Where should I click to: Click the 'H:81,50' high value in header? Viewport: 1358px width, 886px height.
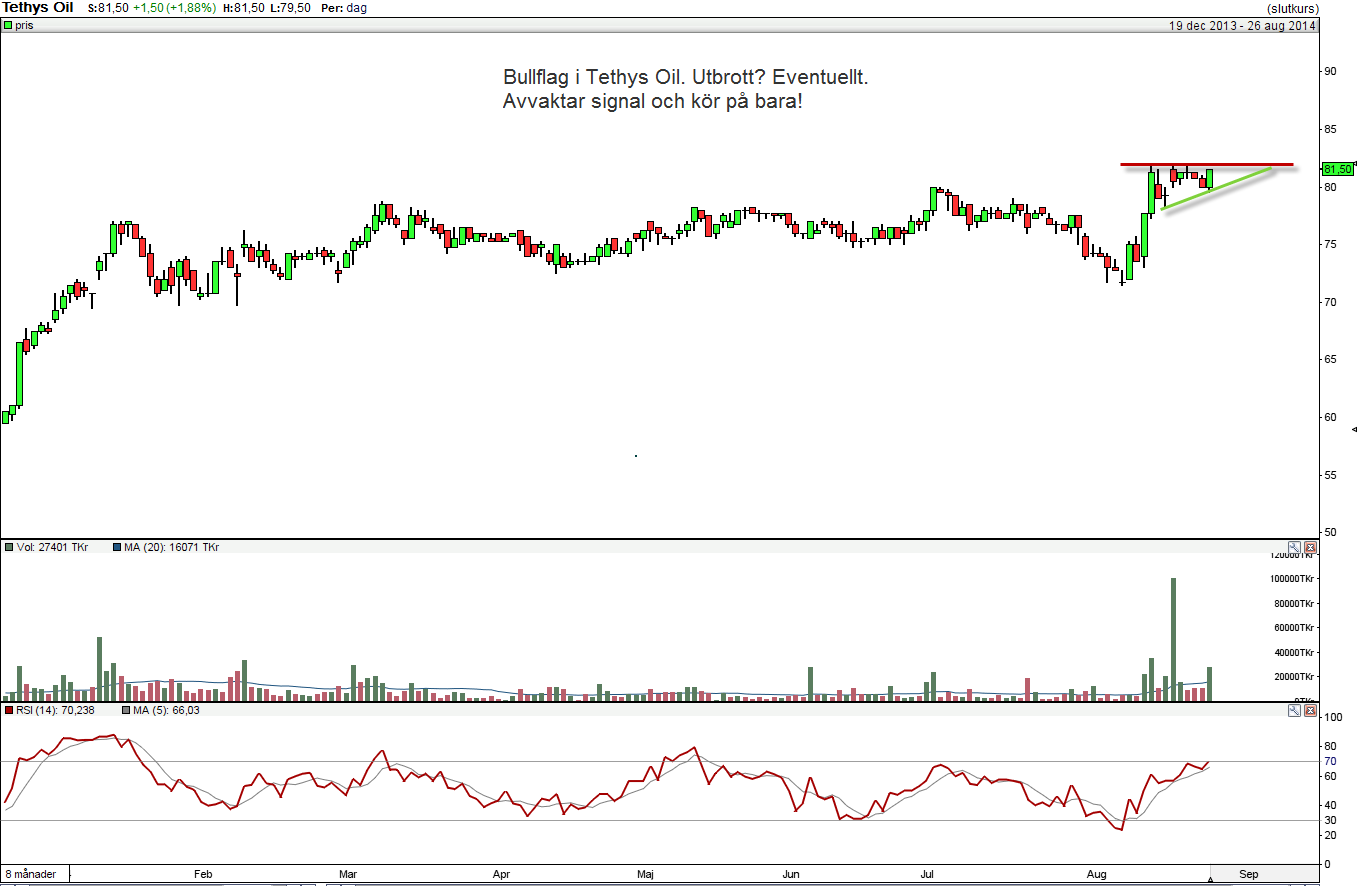coord(245,8)
